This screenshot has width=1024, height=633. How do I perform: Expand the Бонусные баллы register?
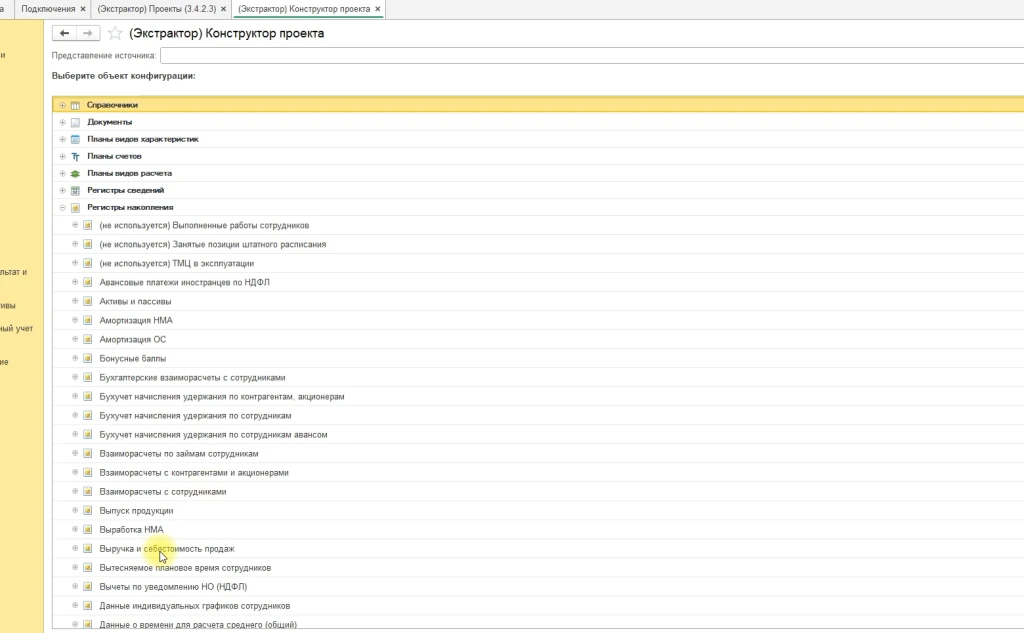tap(75, 358)
